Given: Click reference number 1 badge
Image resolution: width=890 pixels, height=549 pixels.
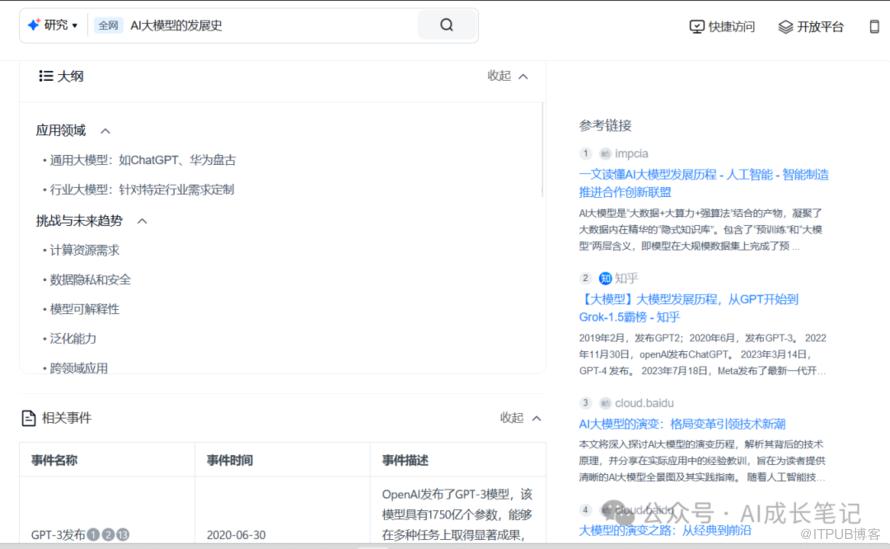Looking at the screenshot, I should pos(585,153).
